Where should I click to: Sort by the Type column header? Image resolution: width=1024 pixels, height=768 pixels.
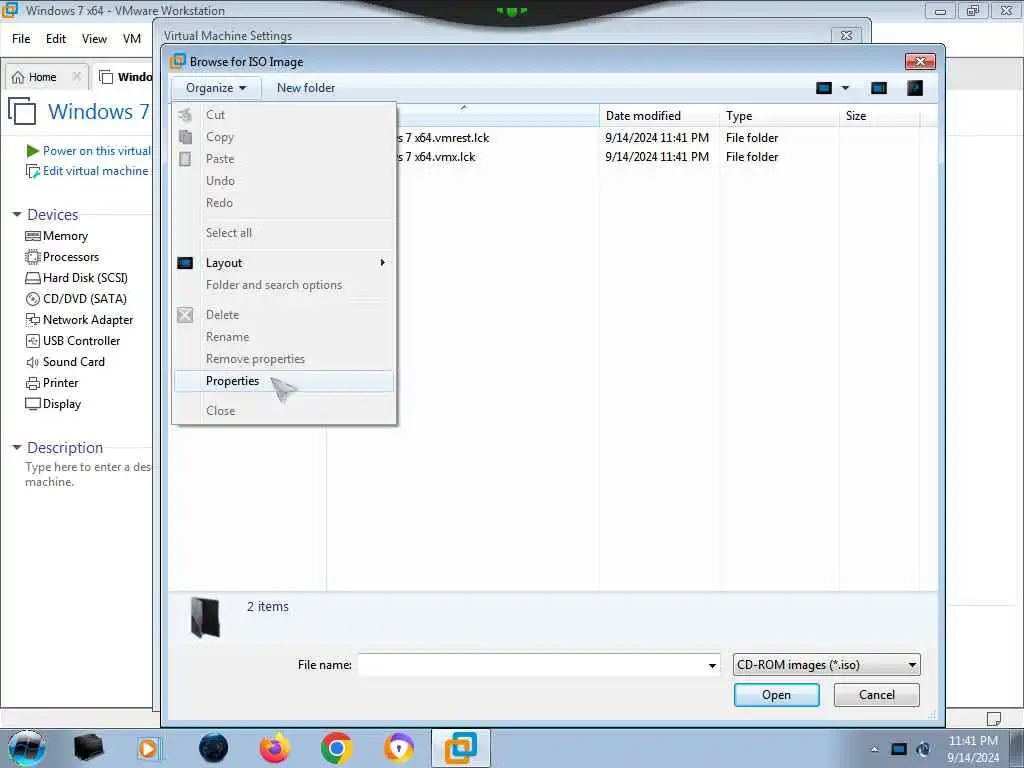(779, 116)
